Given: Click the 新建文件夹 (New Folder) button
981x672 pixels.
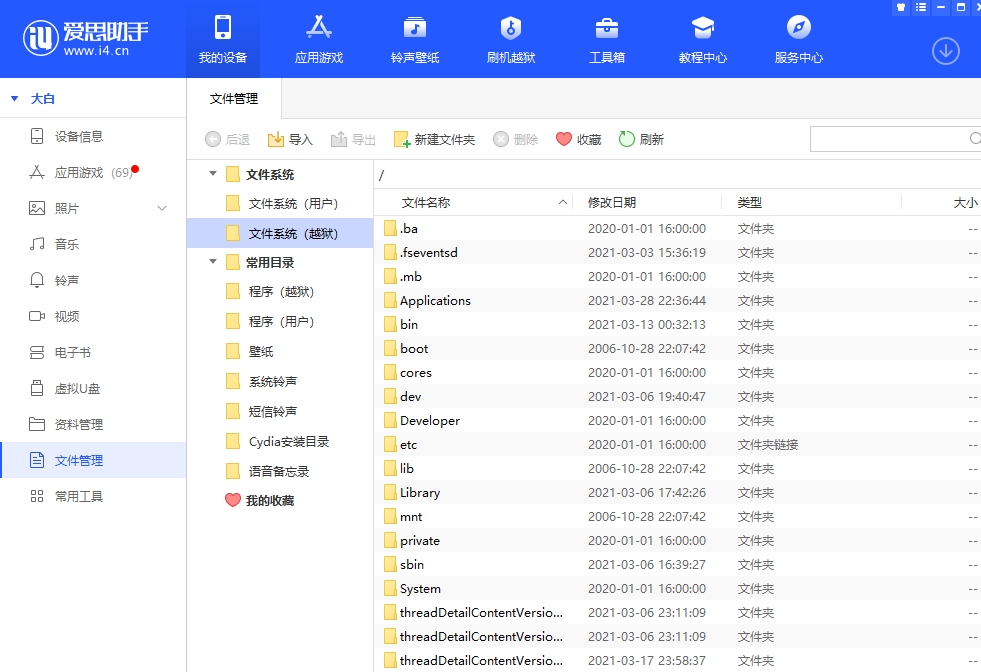Looking at the screenshot, I should click(434, 139).
